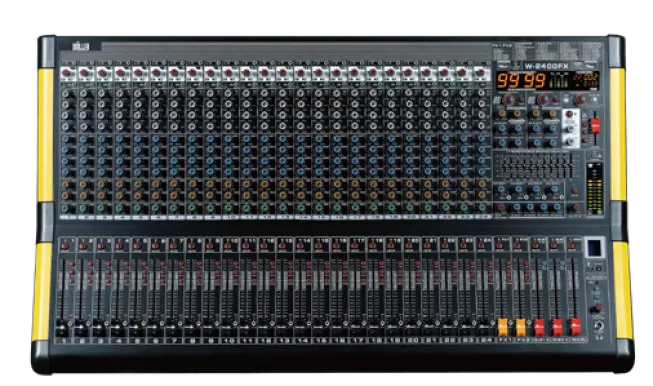Click the channel 10 fader knob
This screenshot has width=653, height=386.
(x=227, y=327)
